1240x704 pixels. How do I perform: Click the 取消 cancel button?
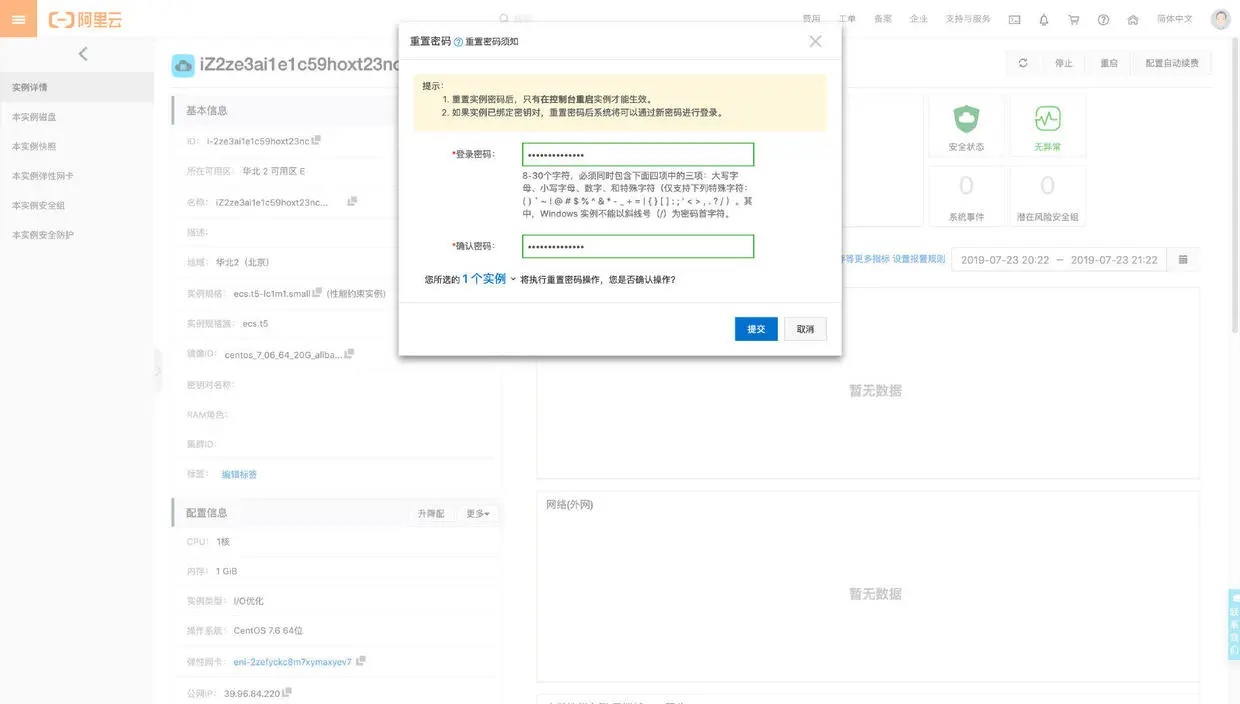pyautogui.click(x=805, y=329)
